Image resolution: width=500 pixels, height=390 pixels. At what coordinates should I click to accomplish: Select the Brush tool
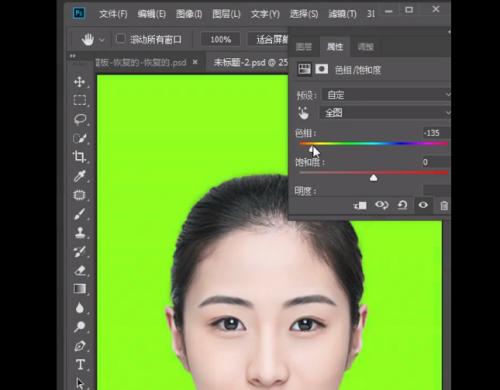[79, 214]
